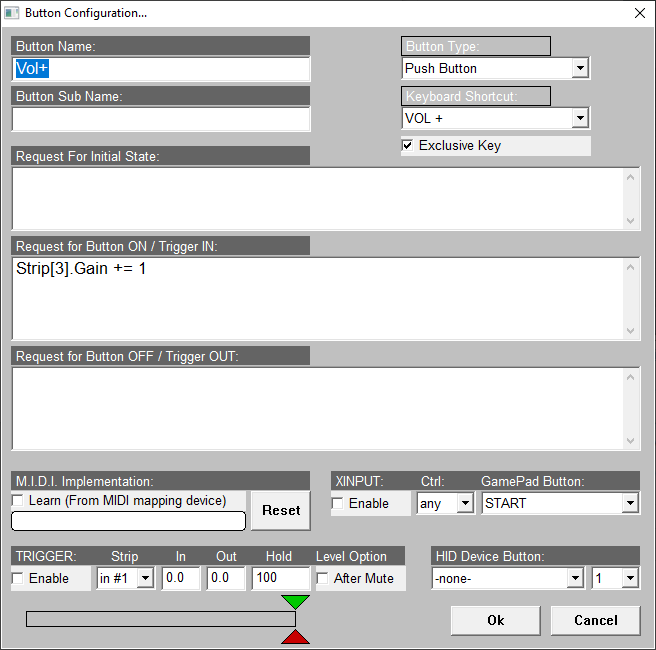Click the trigger In value field
The height and width of the screenshot is (650, 656).
(181, 578)
